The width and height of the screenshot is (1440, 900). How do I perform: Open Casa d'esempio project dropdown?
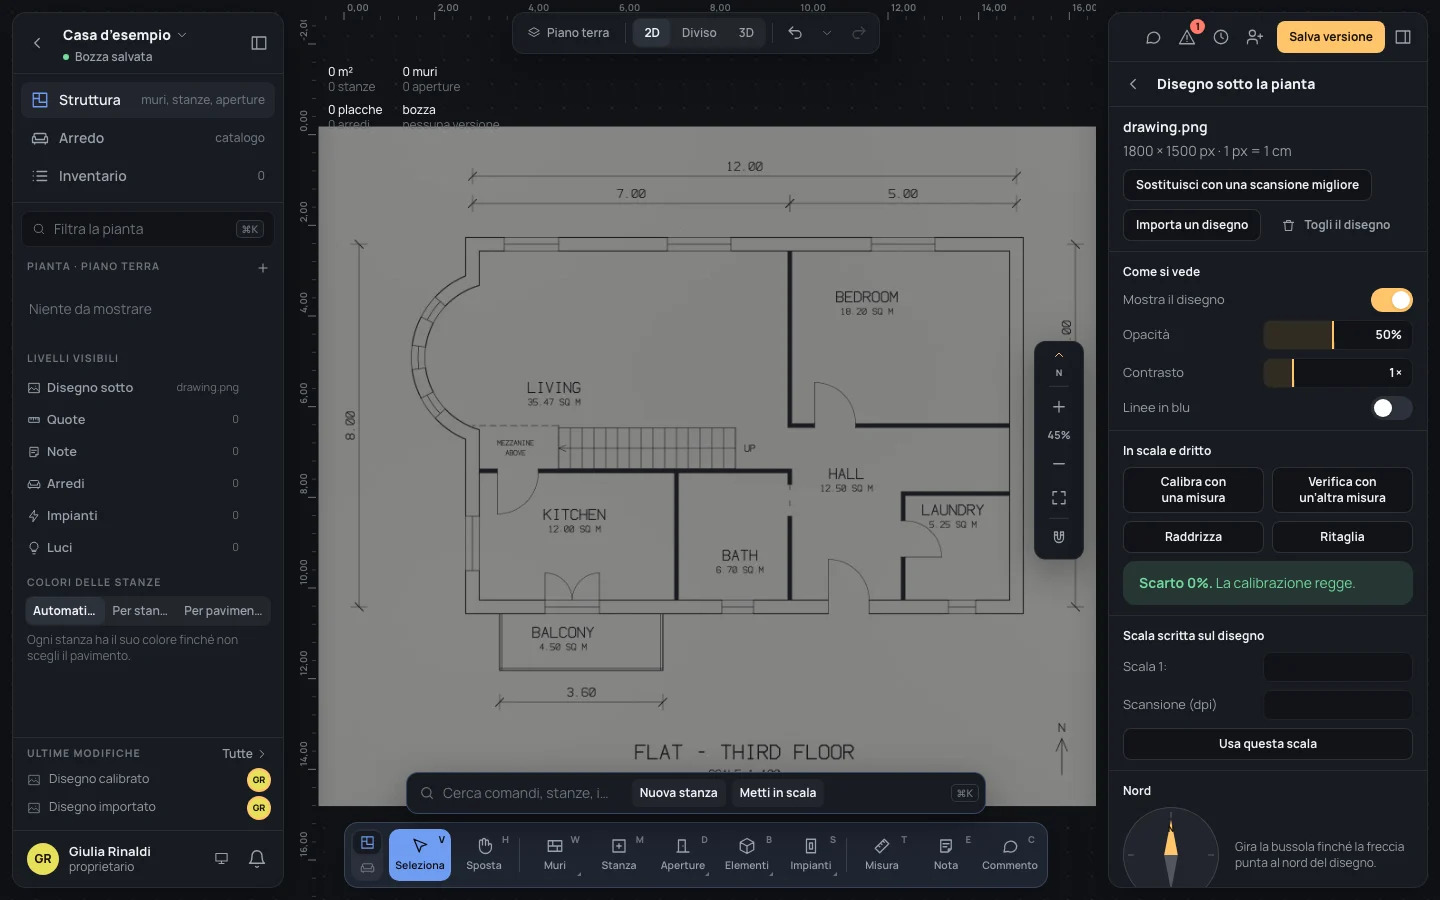pos(124,35)
